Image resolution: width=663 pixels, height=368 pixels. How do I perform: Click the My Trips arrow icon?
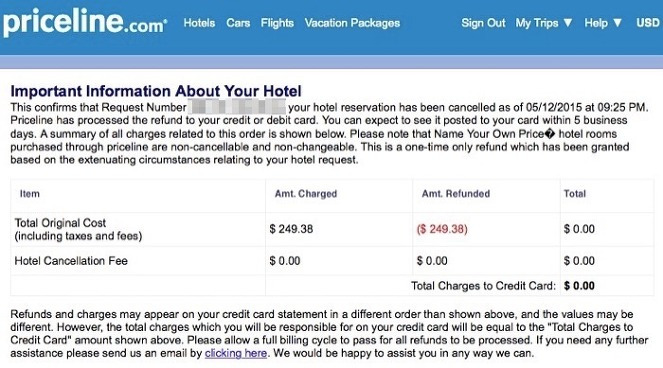[568, 23]
